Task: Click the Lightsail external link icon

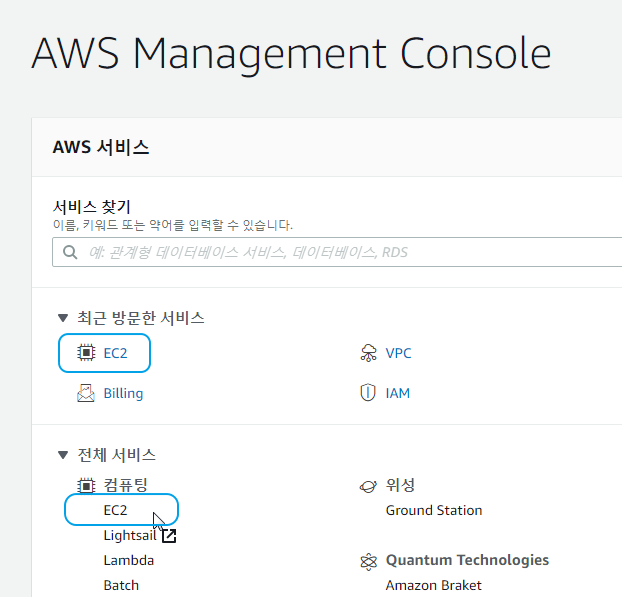Action: pos(169,536)
